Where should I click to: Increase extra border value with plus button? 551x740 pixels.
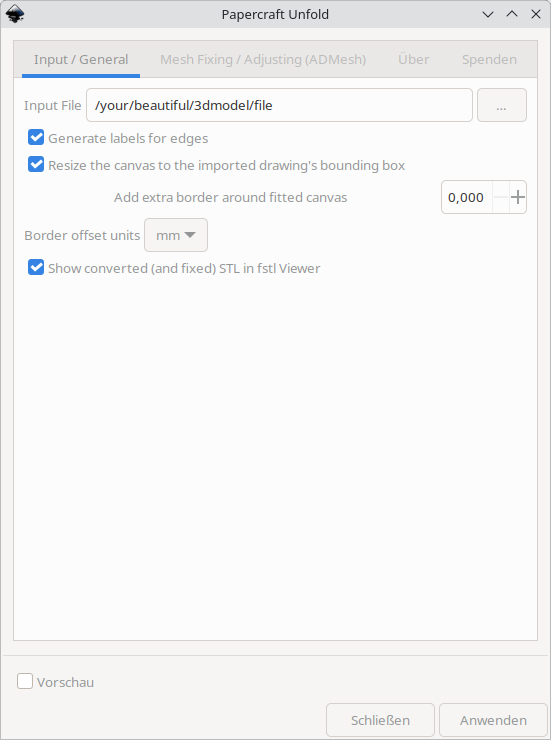(518, 197)
